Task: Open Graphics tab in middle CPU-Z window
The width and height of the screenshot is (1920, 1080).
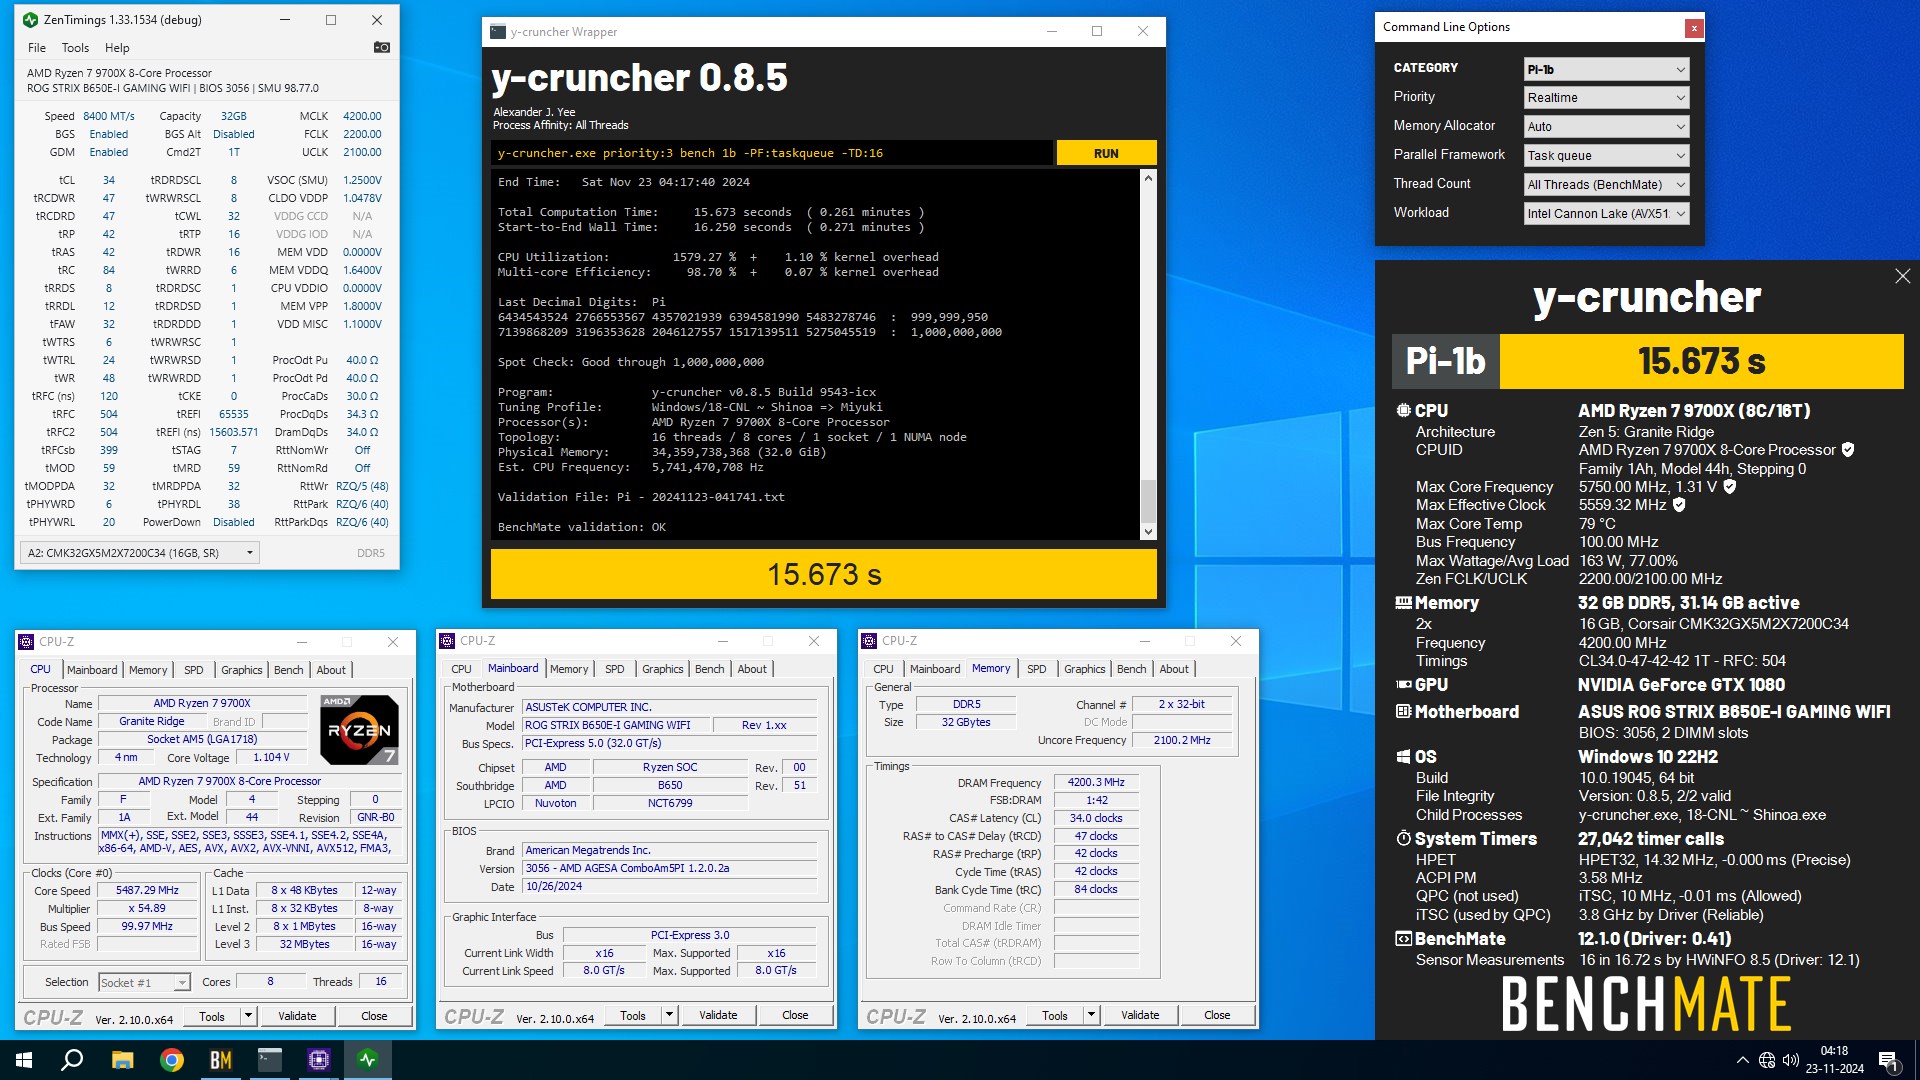Action: point(663,669)
